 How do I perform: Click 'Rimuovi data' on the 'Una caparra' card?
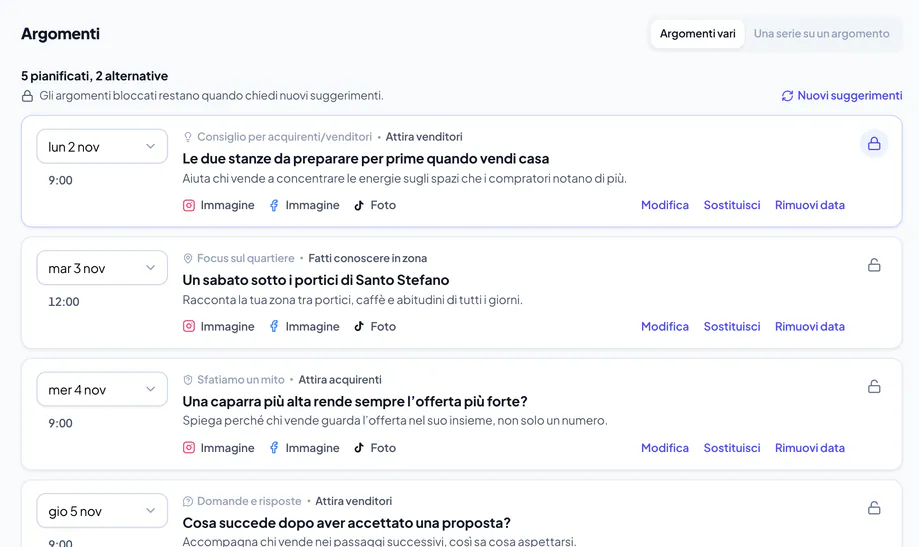point(810,448)
